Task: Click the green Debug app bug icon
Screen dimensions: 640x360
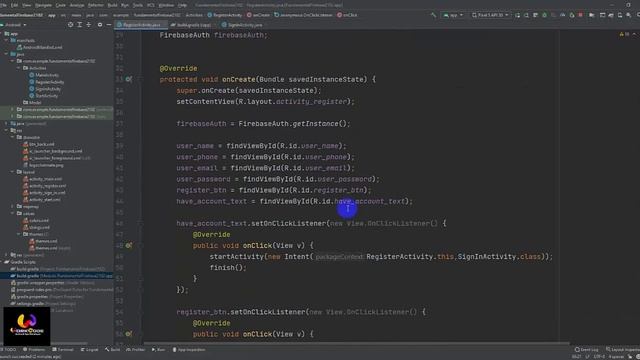Action: coord(544,15)
